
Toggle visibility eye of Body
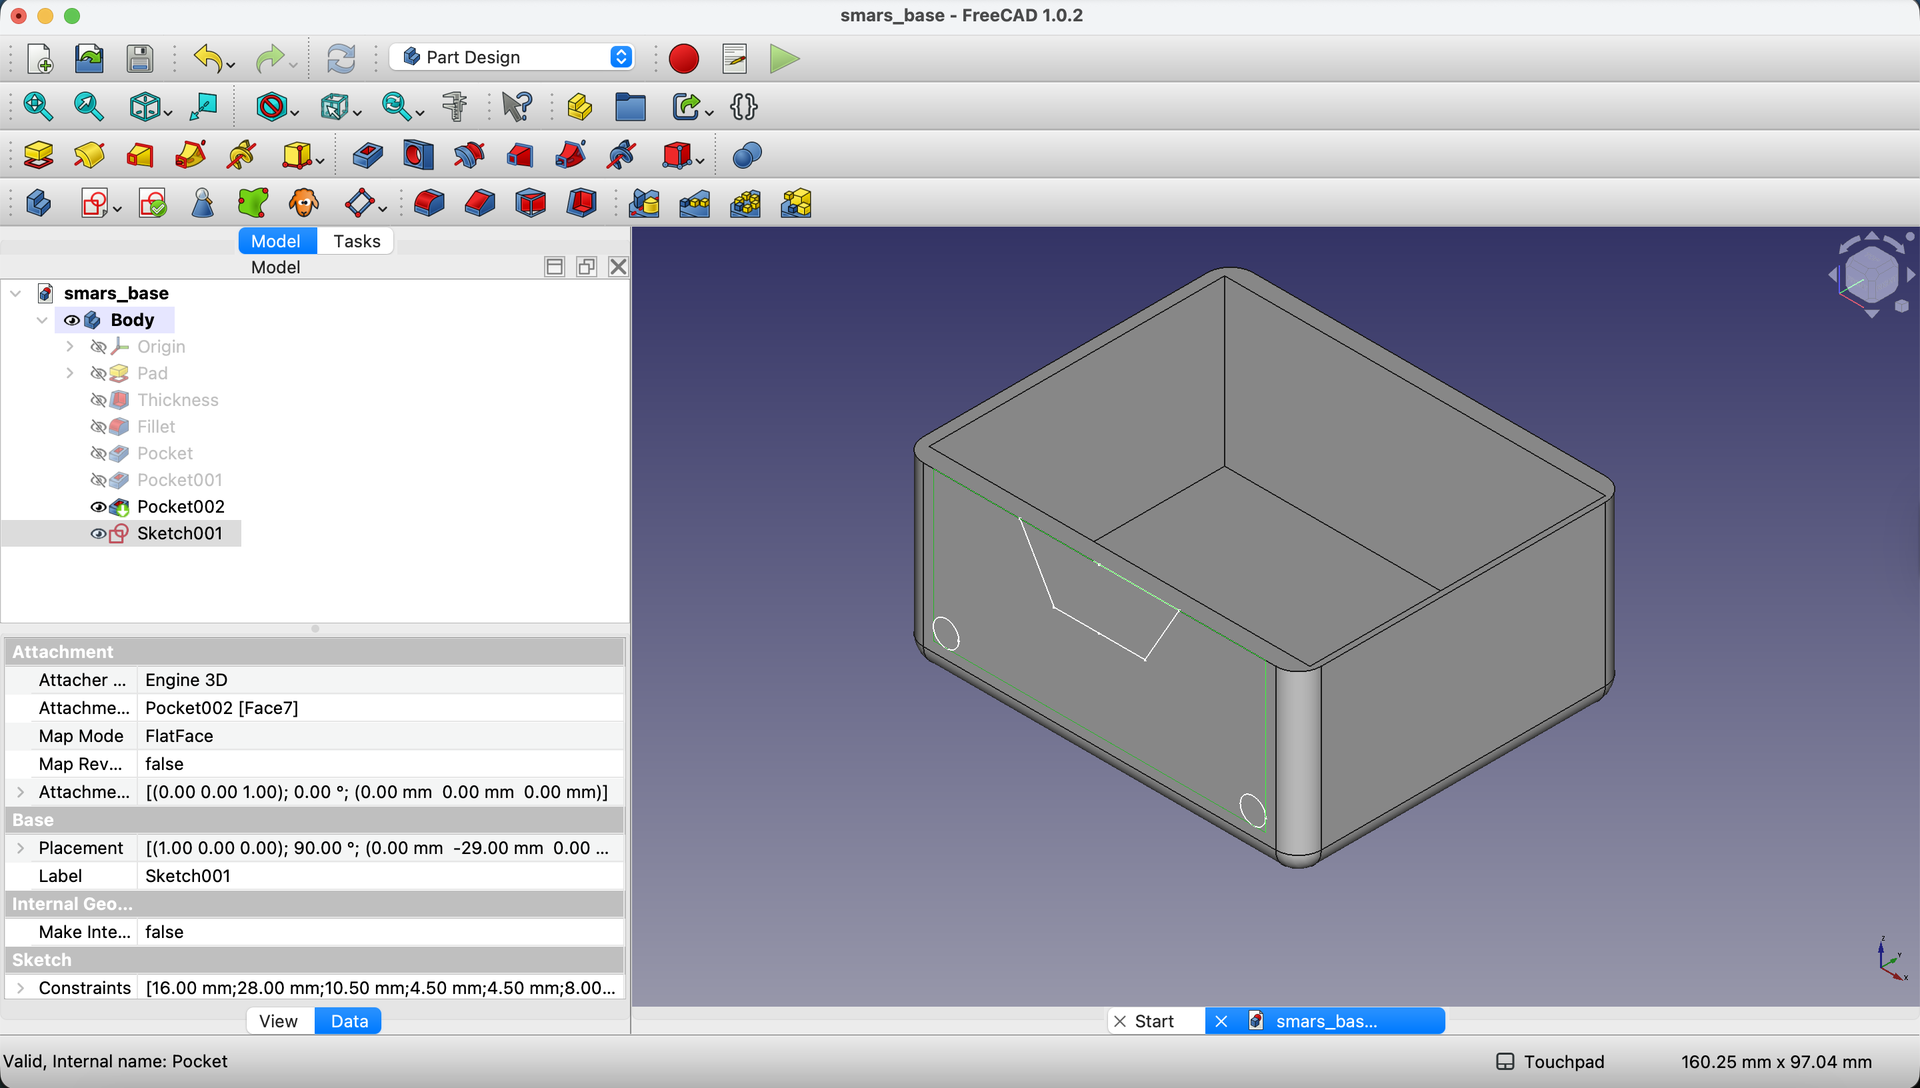point(72,320)
